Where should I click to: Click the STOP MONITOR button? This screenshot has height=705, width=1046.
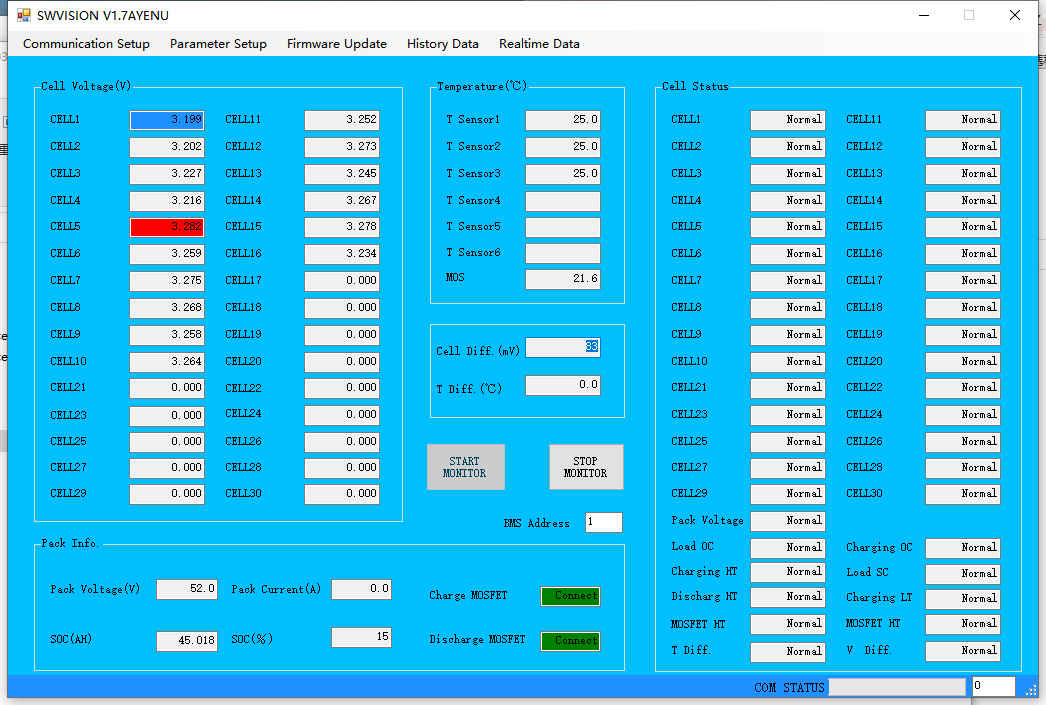pyautogui.click(x=586, y=467)
